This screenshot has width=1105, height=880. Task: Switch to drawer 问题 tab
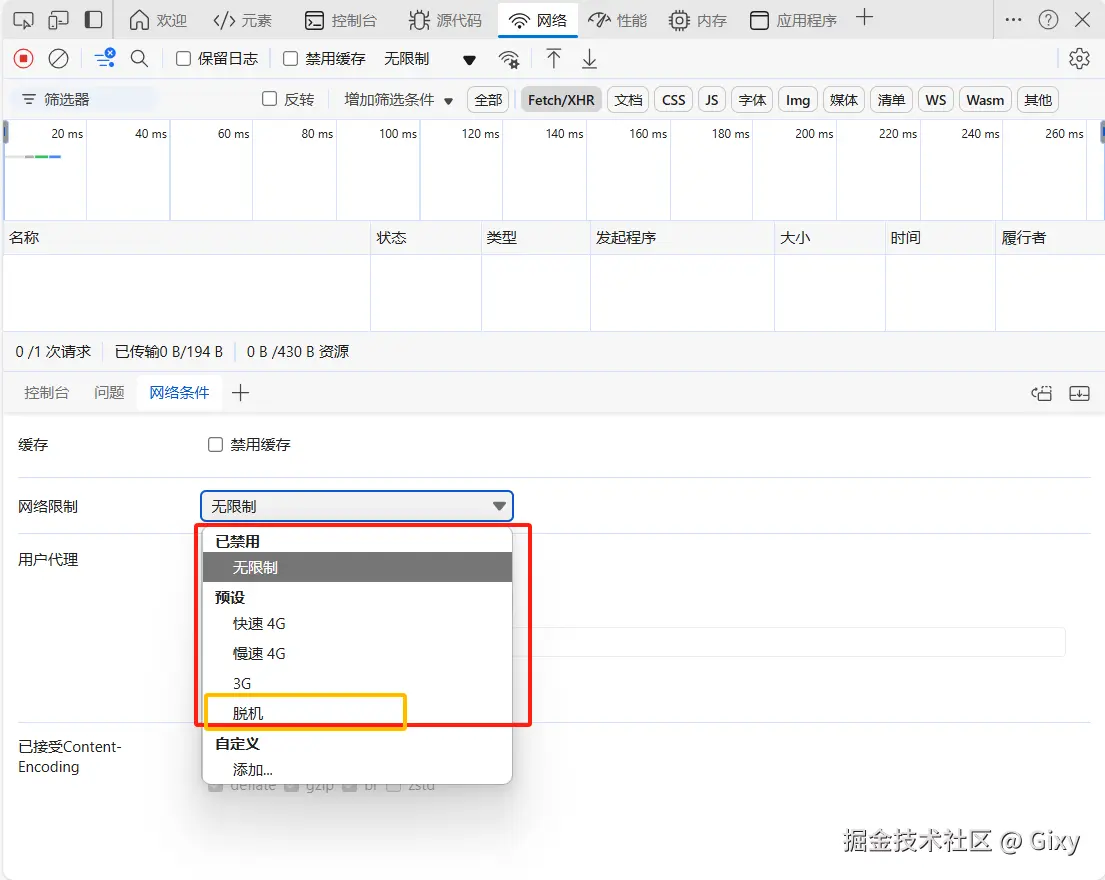[x=109, y=392]
